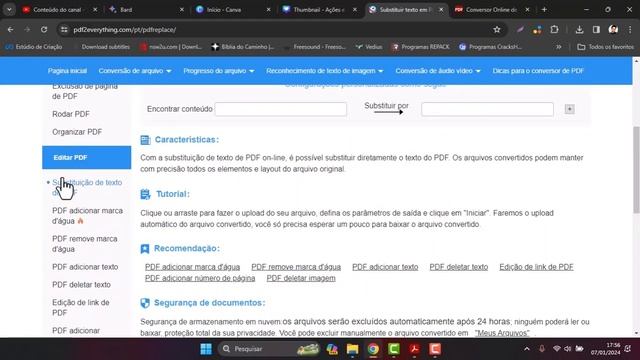Switch to the Conversor Online tab
This screenshot has height=360, width=640.
(491, 9)
